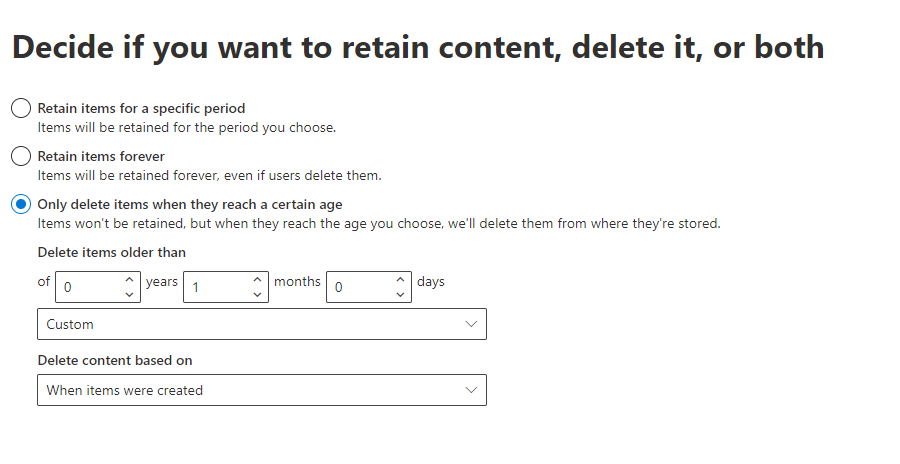Decrease the years value with down arrow

pyautogui.click(x=129, y=294)
